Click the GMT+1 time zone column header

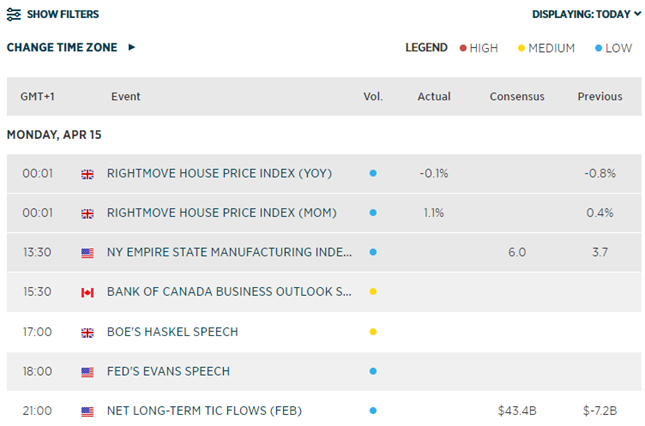tap(39, 97)
